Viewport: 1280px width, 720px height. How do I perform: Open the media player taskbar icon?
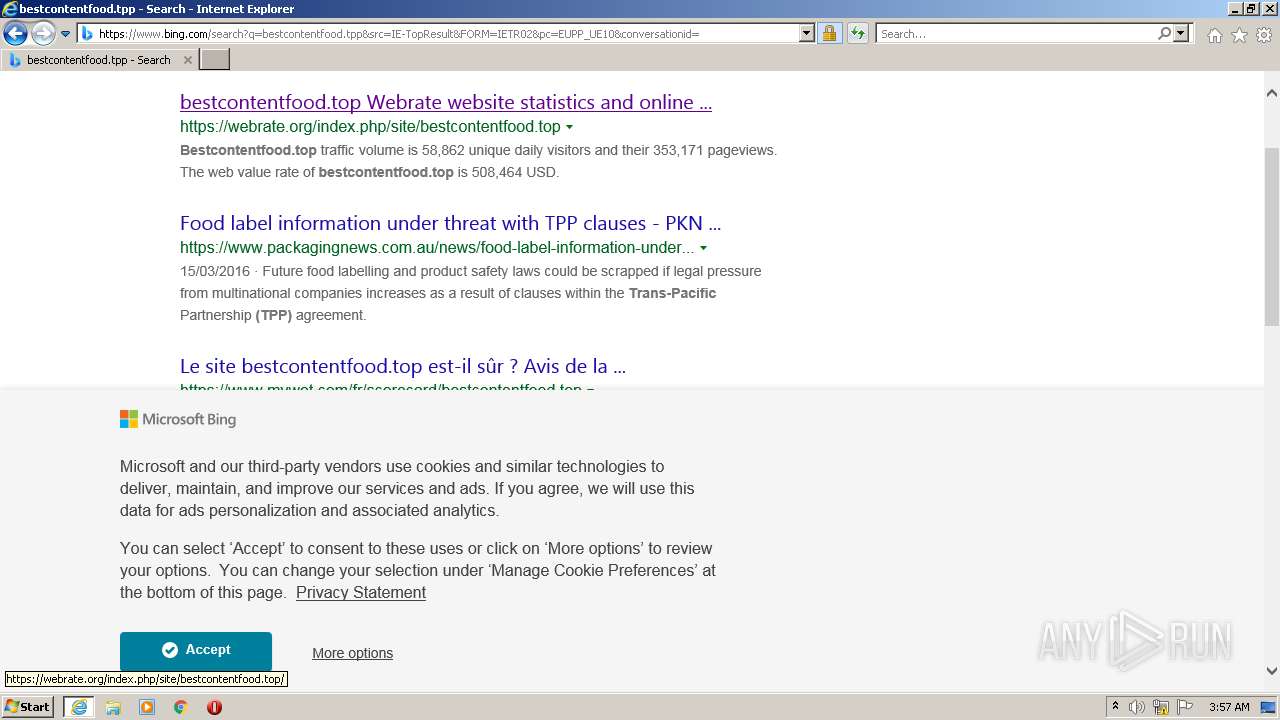click(x=147, y=707)
